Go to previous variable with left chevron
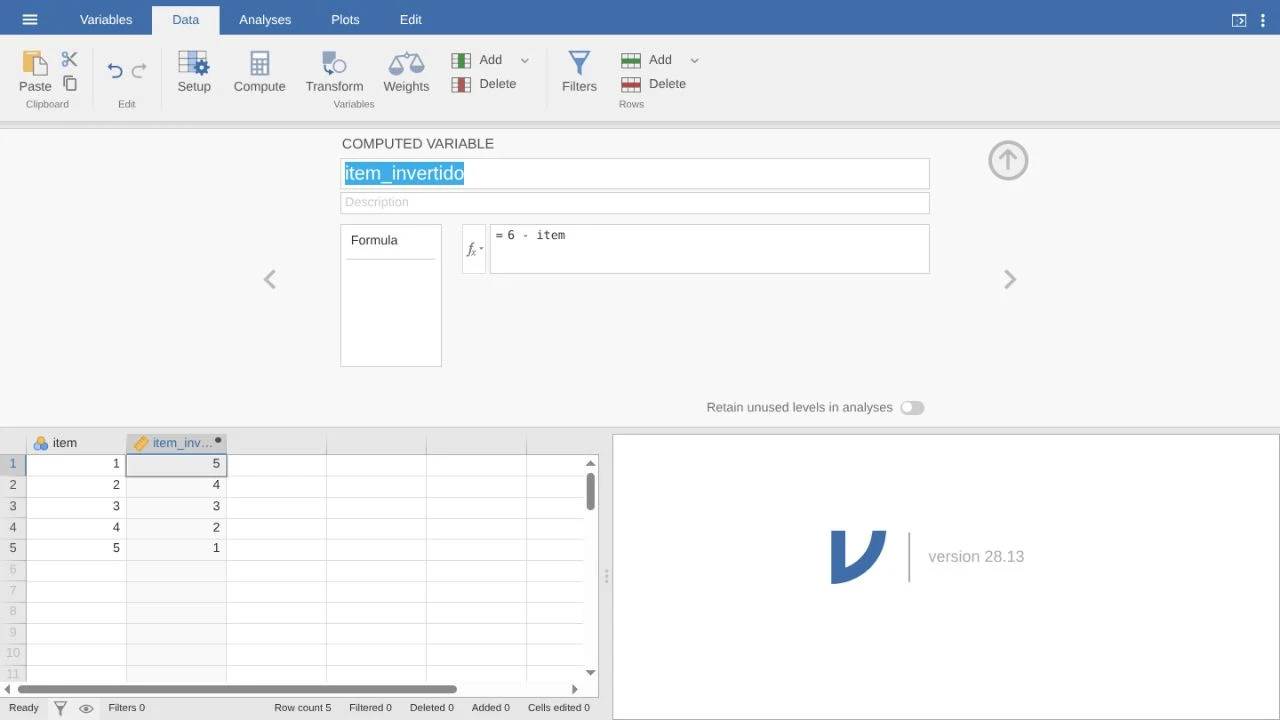1280x720 pixels. pyautogui.click(x=269, y=279)
